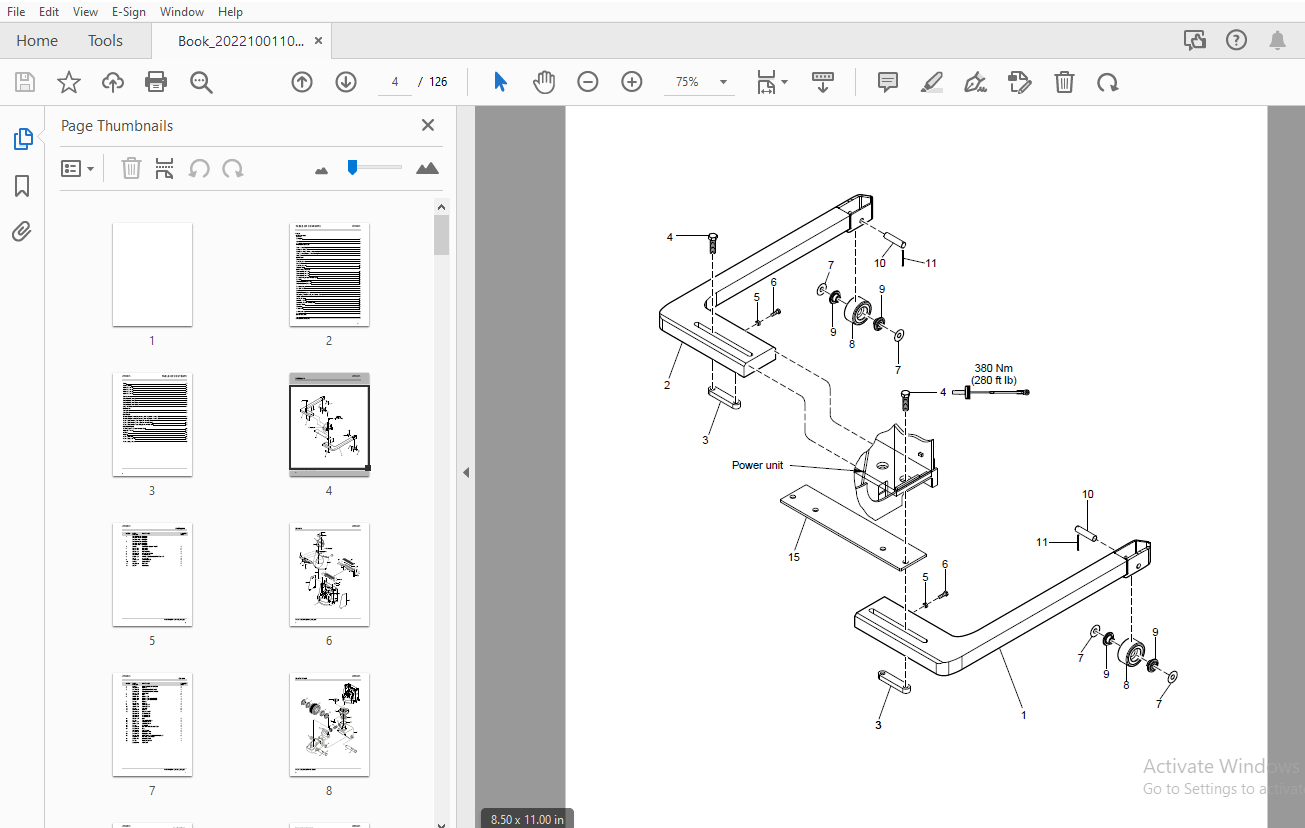Switch to the Home tab

(37, 41)
